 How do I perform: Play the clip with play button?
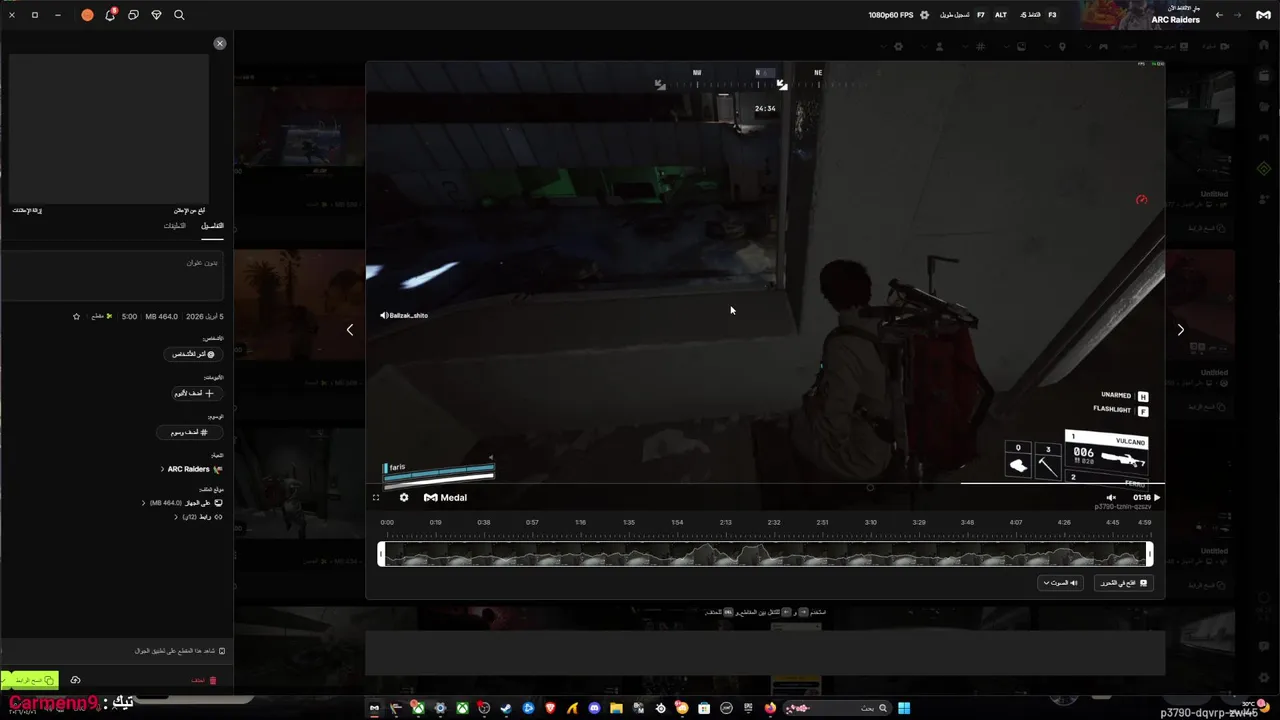[x=1157, y=497]
